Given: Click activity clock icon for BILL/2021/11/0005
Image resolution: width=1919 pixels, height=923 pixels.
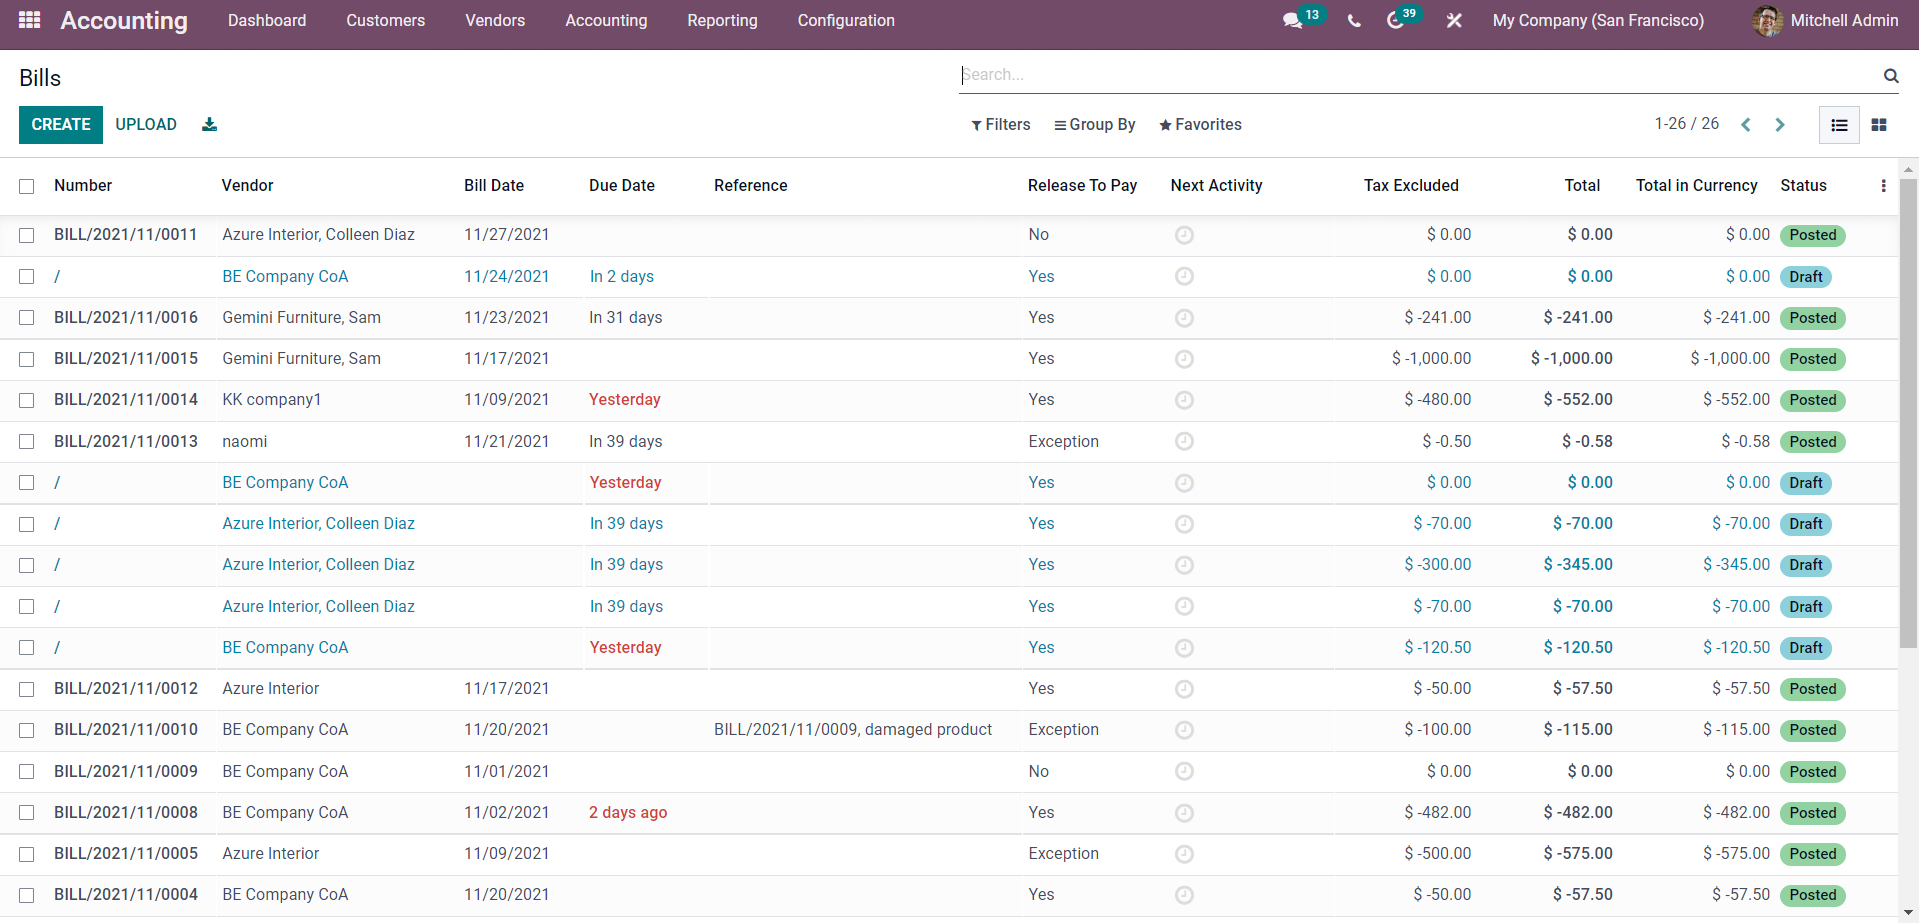Looking at the screenshot, I should (x=1184, y=854).
